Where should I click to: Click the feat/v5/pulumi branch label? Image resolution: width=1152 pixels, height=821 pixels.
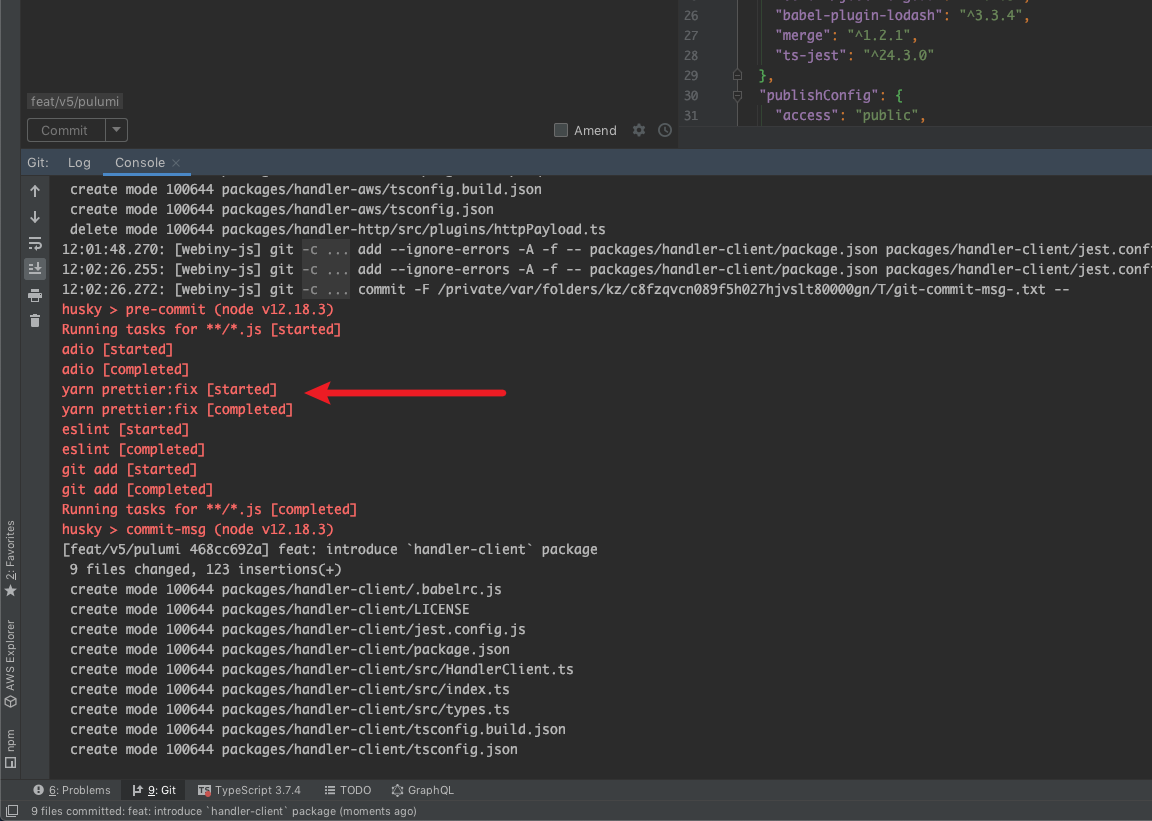[75, 101]
